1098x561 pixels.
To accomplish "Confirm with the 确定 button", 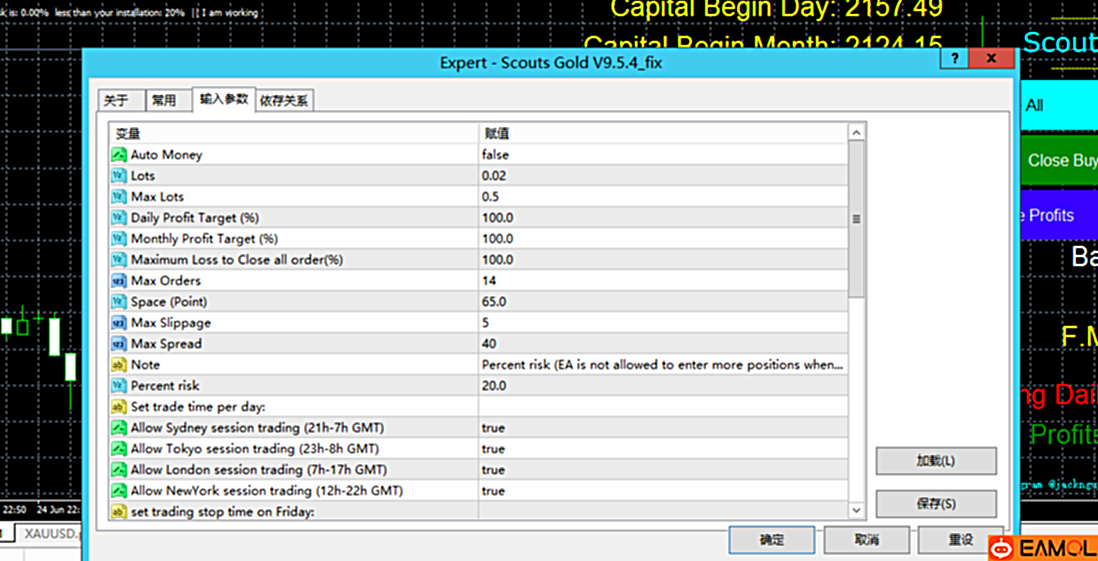I will [772, 540].
